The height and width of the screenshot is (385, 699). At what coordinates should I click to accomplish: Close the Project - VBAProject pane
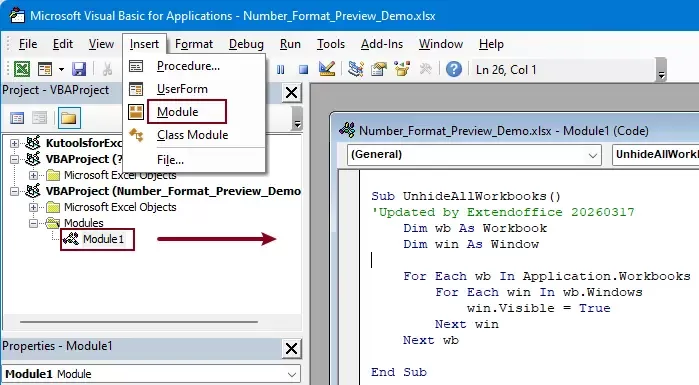click(292, 93)
